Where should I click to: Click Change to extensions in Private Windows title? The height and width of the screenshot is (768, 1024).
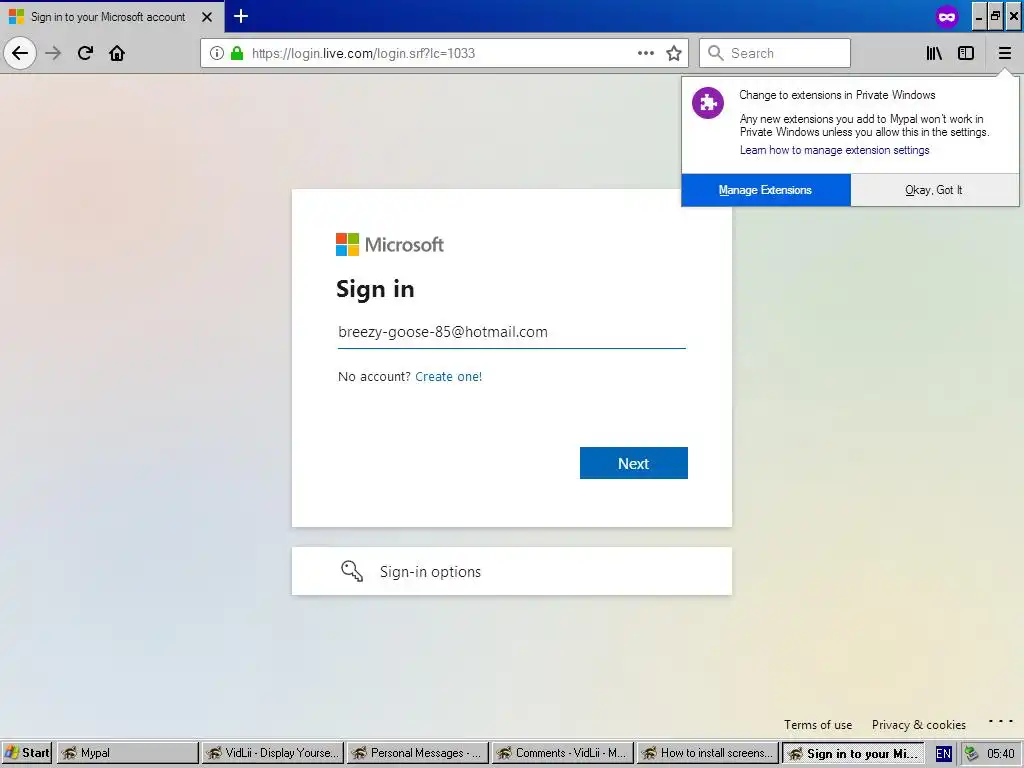(x=837, y=95)
